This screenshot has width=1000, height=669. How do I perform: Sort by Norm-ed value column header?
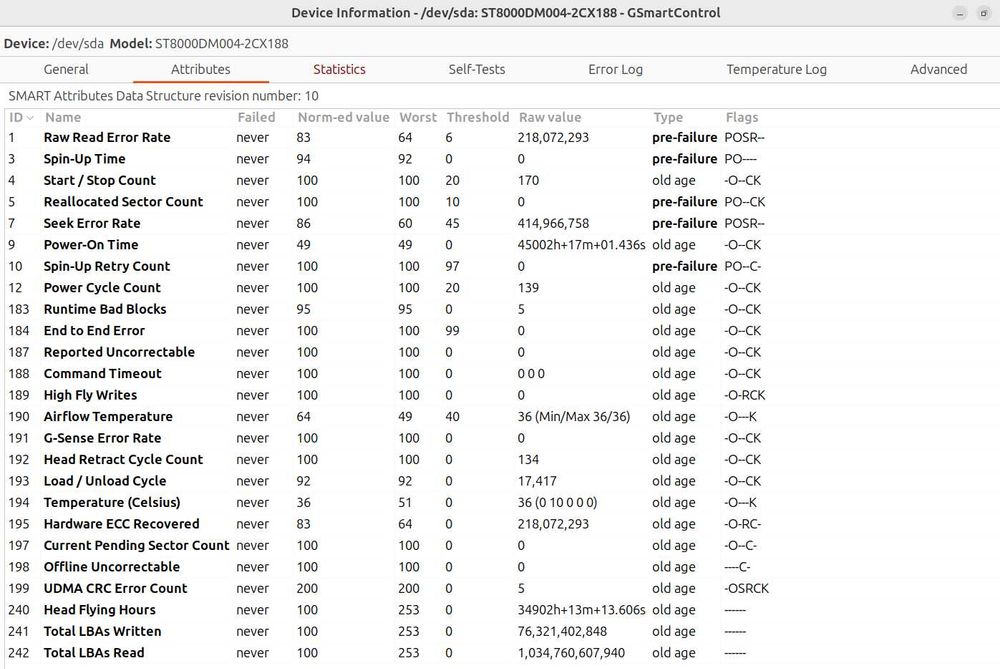(343, 117)
